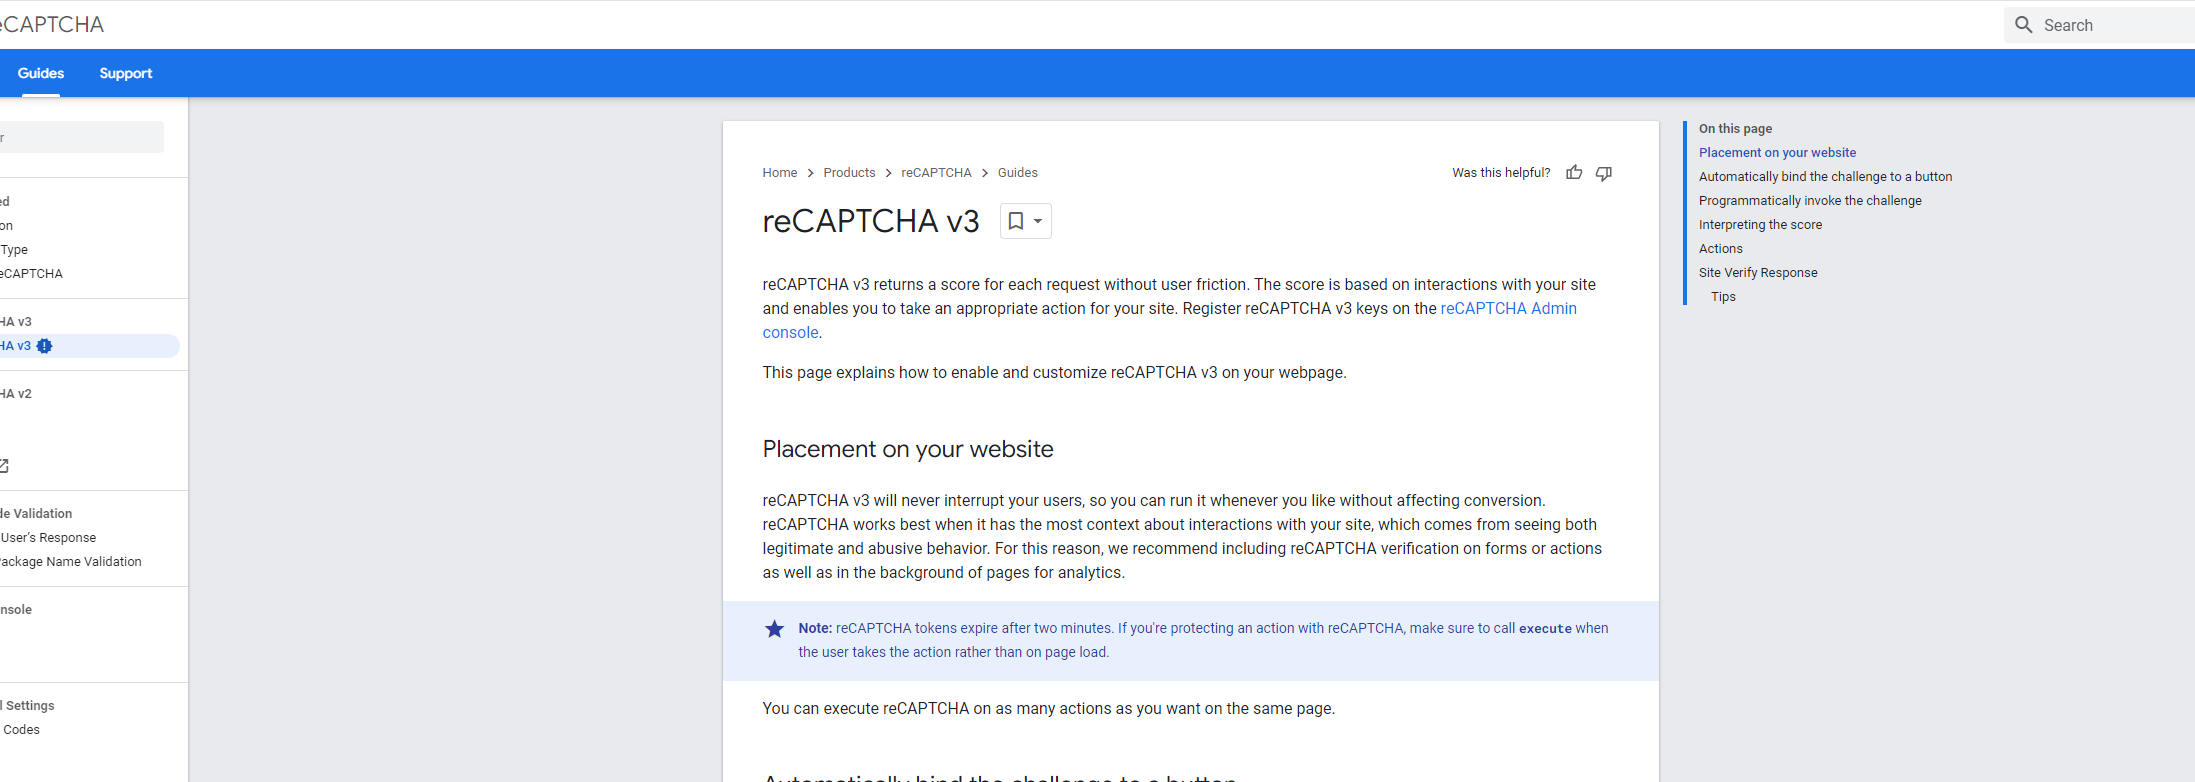Image resolution: width=2195 pixels, height=782 pixels.
Task: Open the v2 sidebar section item
Action: (x=16, y=394)
